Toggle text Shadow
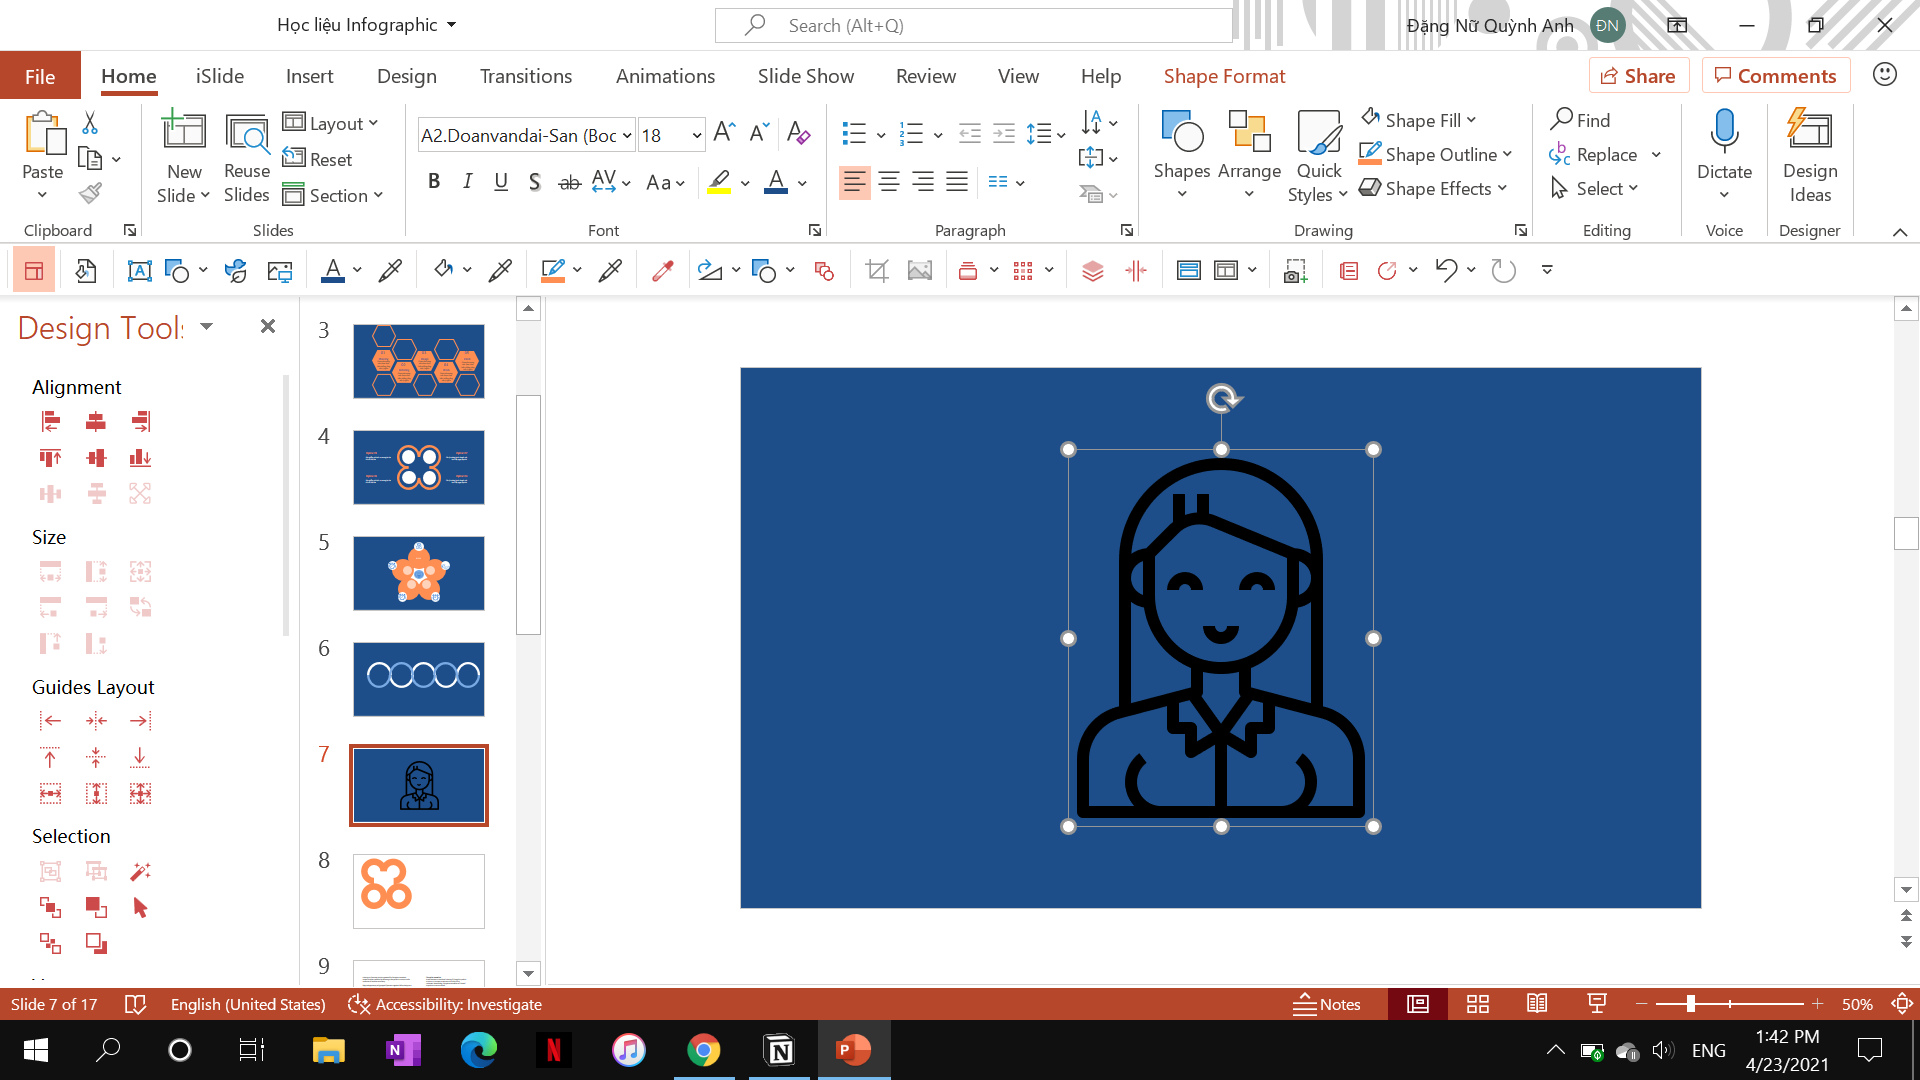The image size is (1920, 1080). (x=535, y=182)
